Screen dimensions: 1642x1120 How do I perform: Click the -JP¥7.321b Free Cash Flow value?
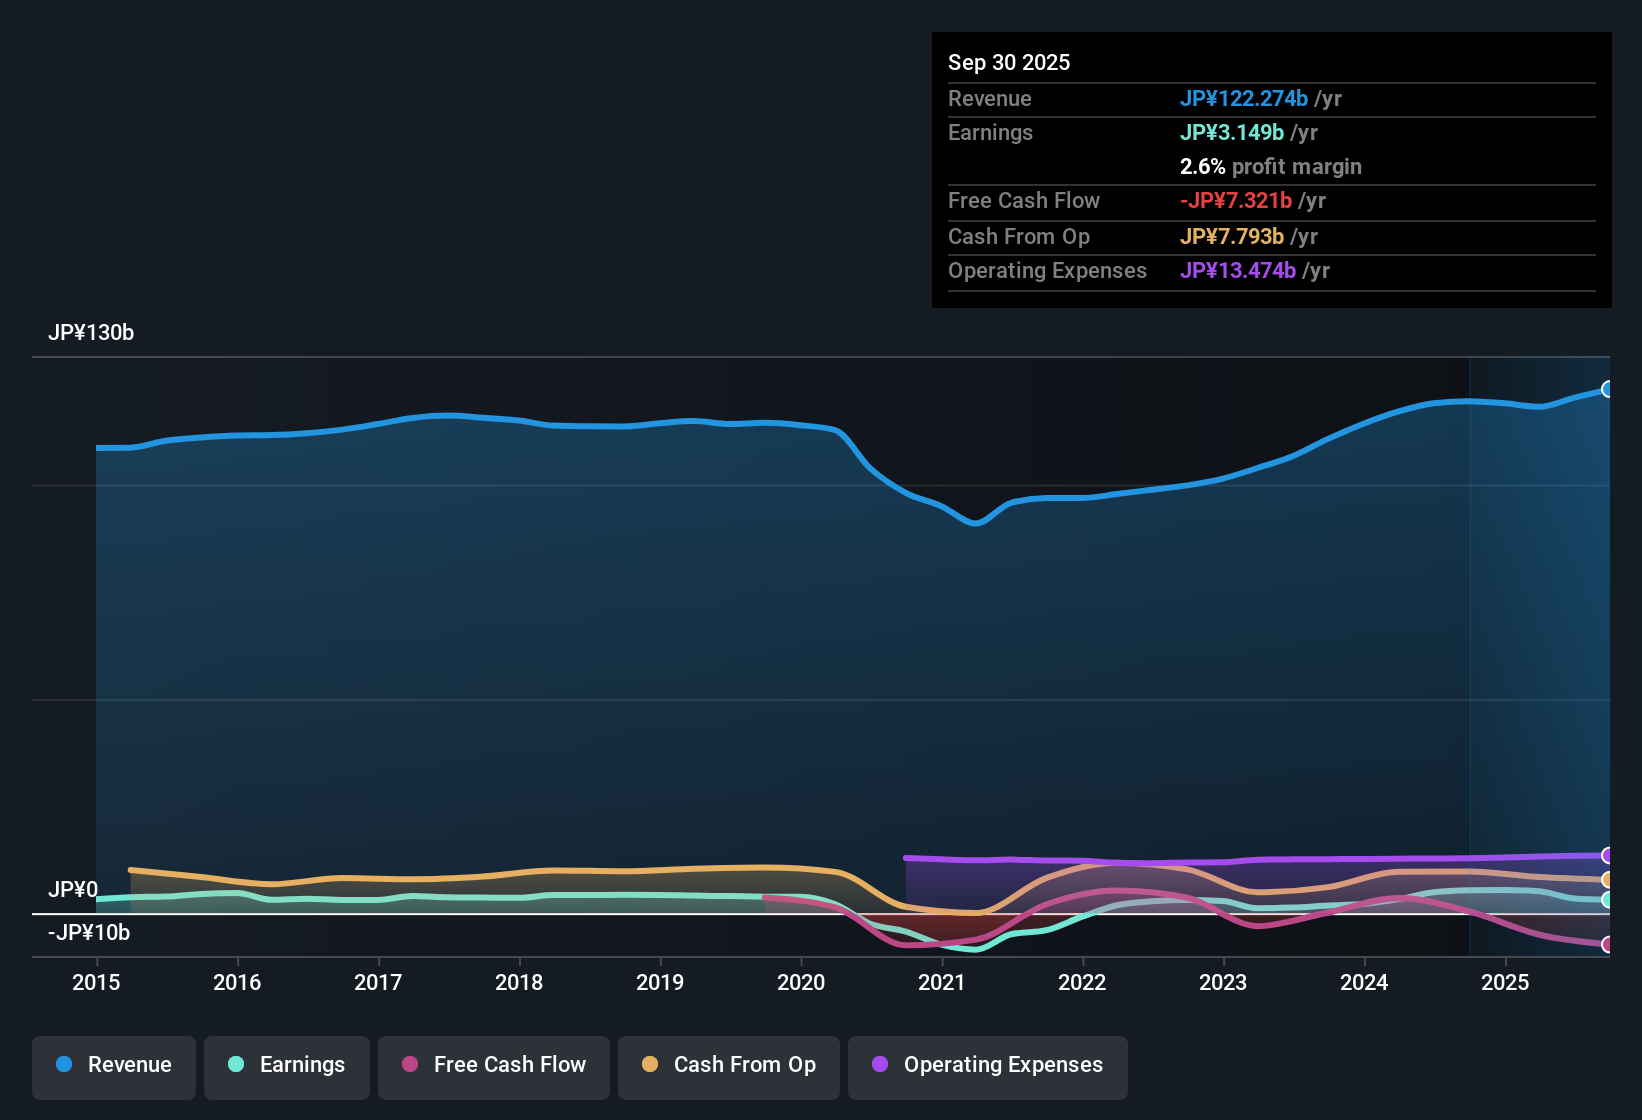point(1237,201)
